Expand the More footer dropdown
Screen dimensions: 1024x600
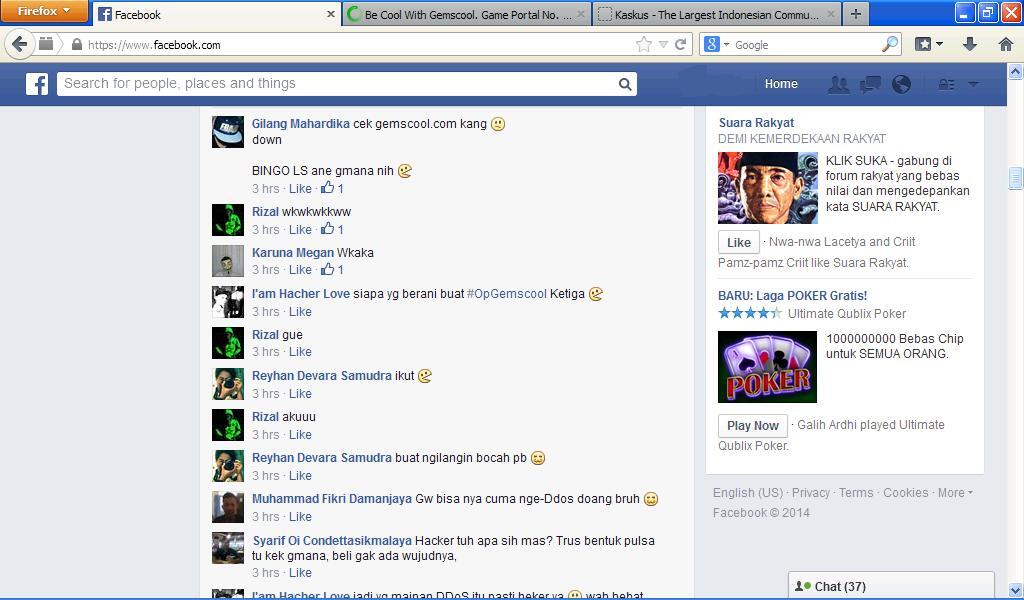tap(955, 493)
